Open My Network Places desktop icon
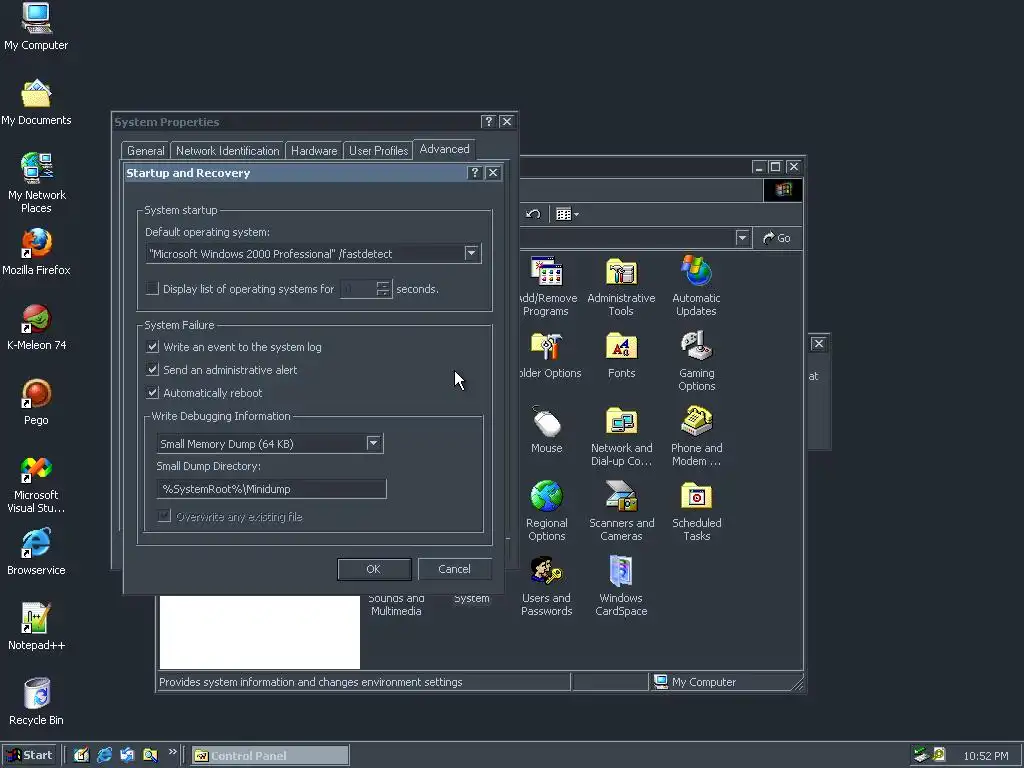Image resolution: width=1024 pixels, height=768 pixels. (x=36, y=183)
